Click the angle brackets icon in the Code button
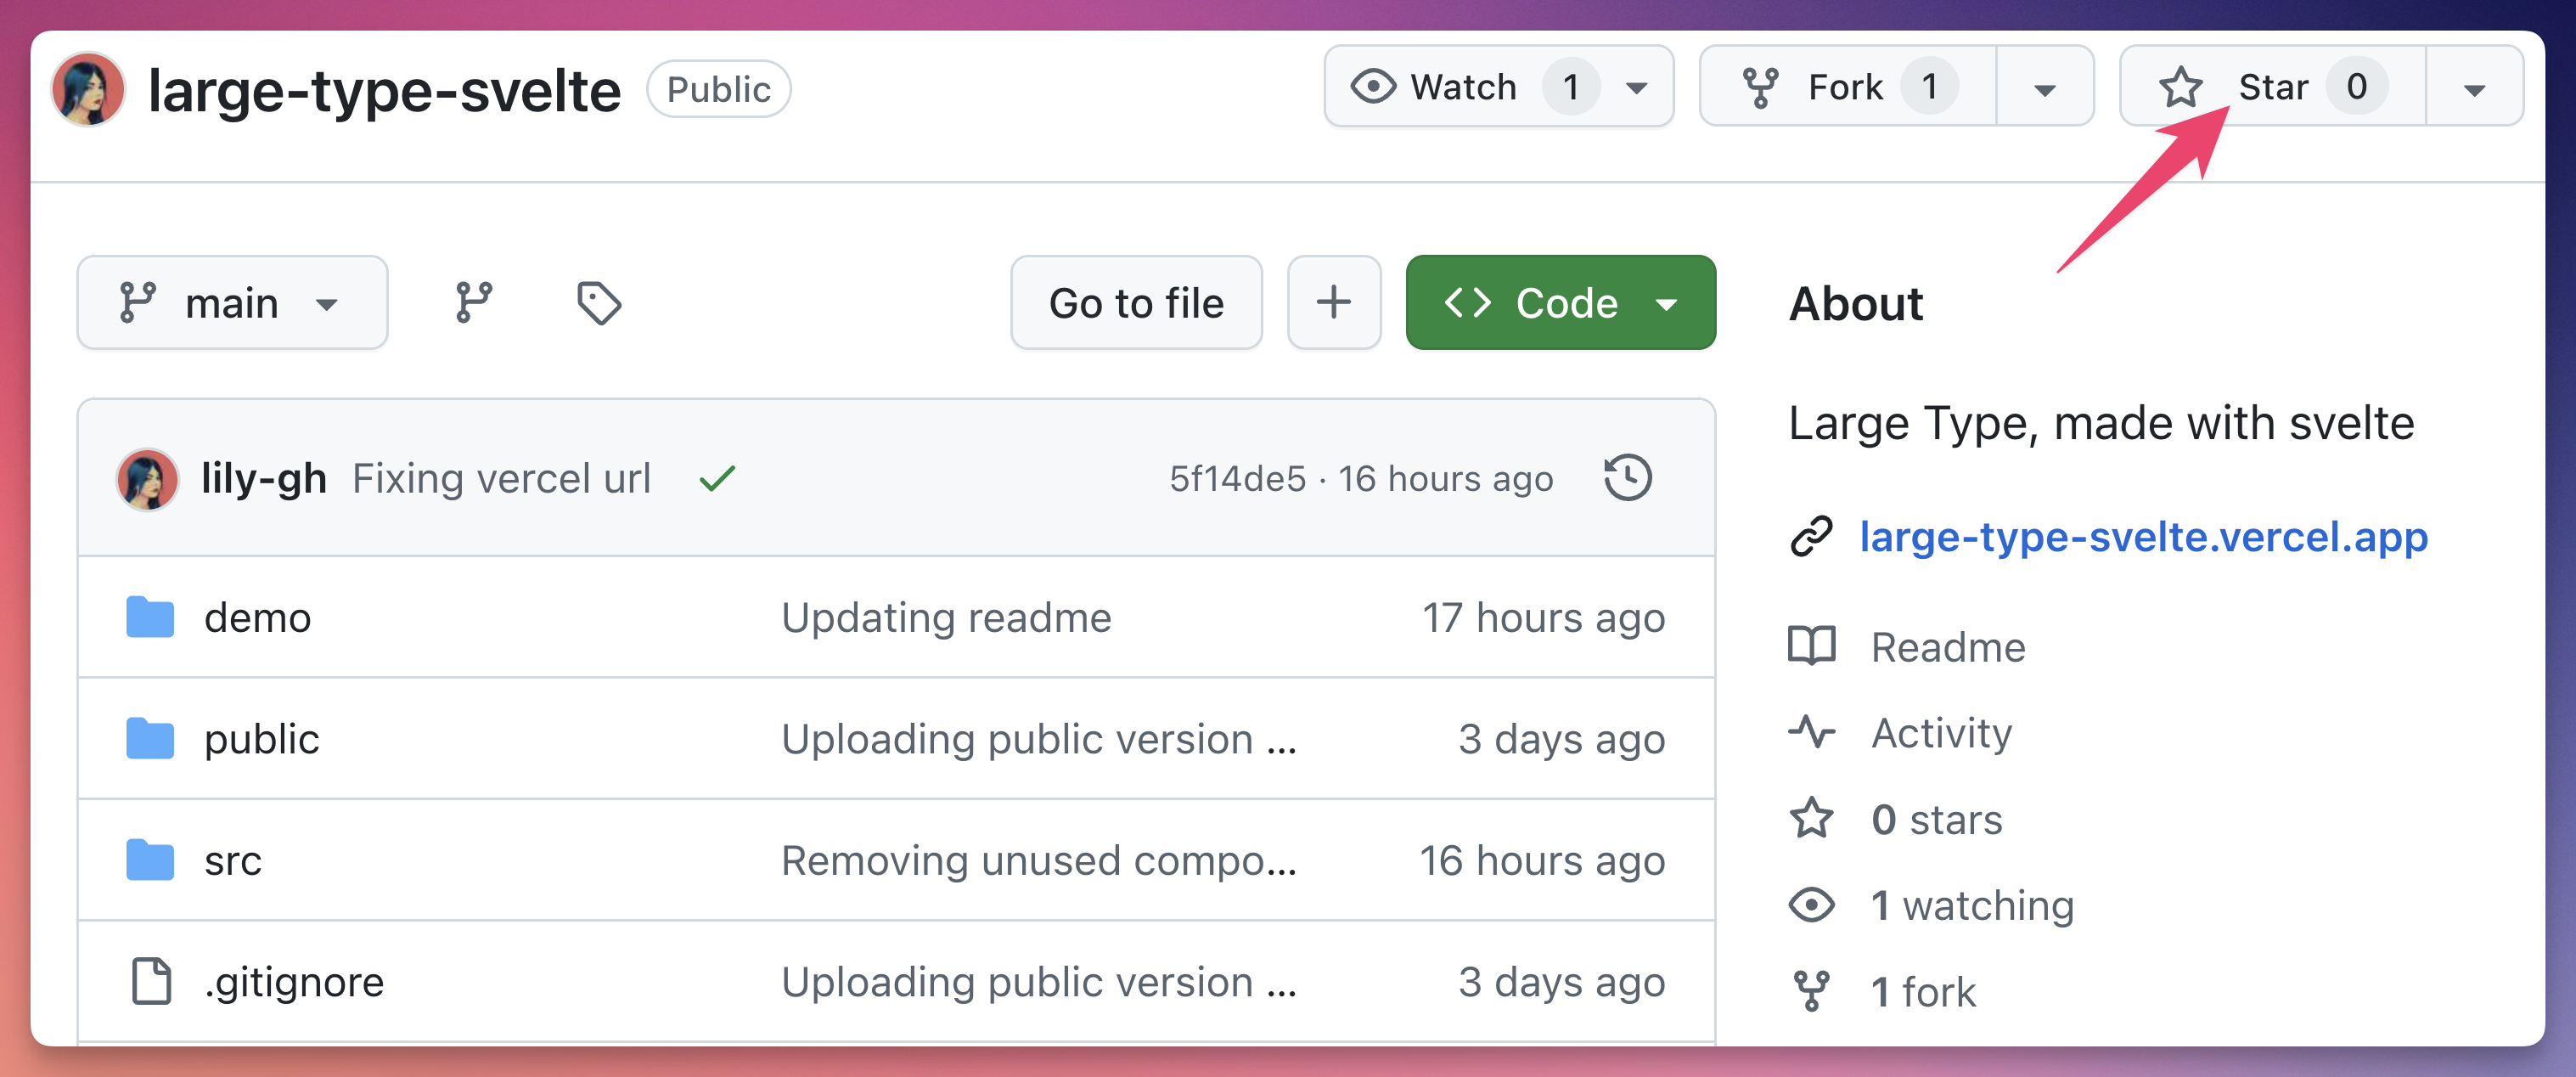2576x1077 pixels. [1467, 302]
